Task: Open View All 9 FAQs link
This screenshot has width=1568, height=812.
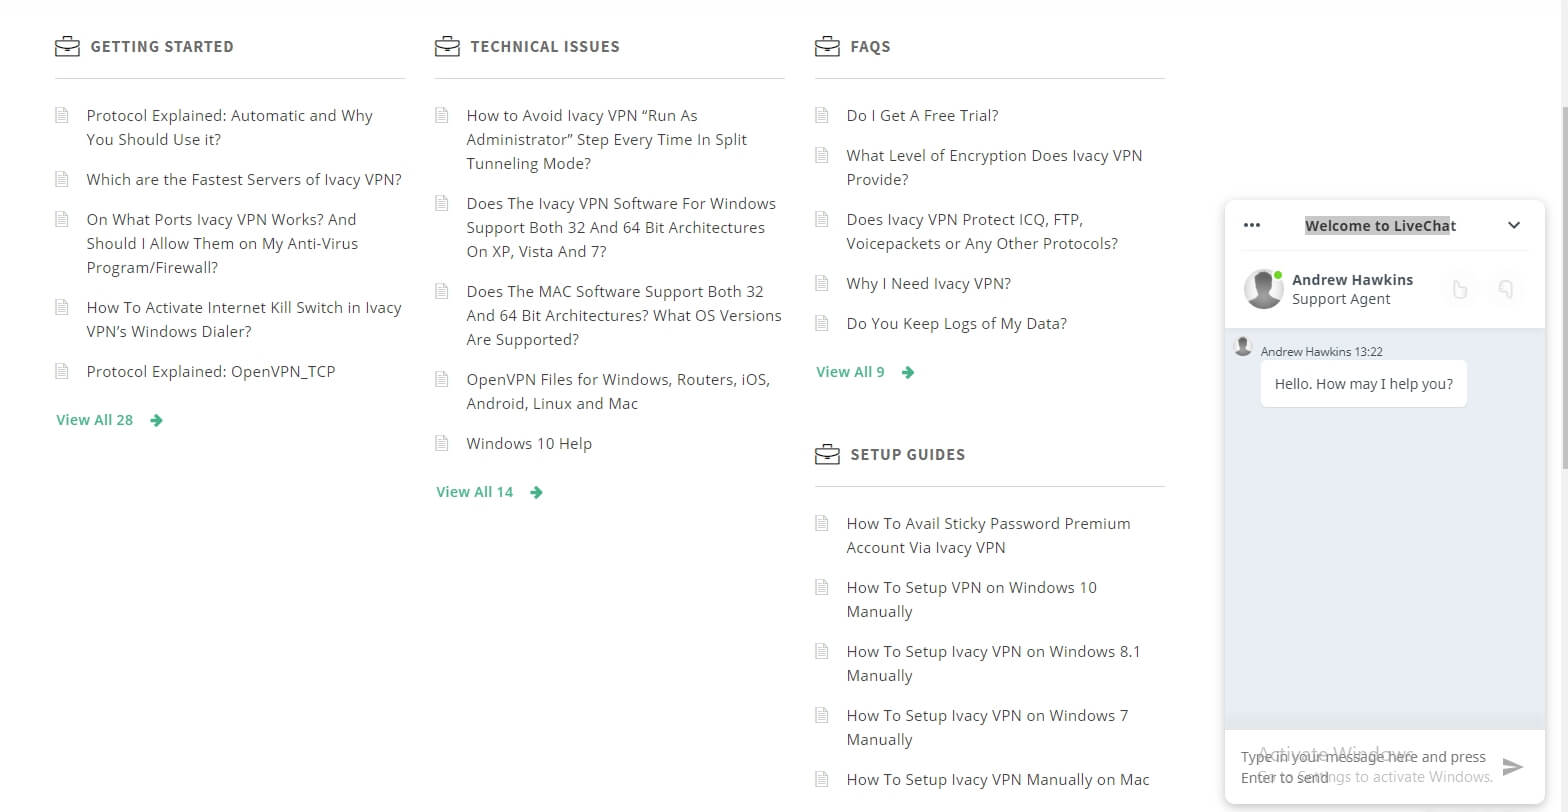Action: (x=850, y=372)
